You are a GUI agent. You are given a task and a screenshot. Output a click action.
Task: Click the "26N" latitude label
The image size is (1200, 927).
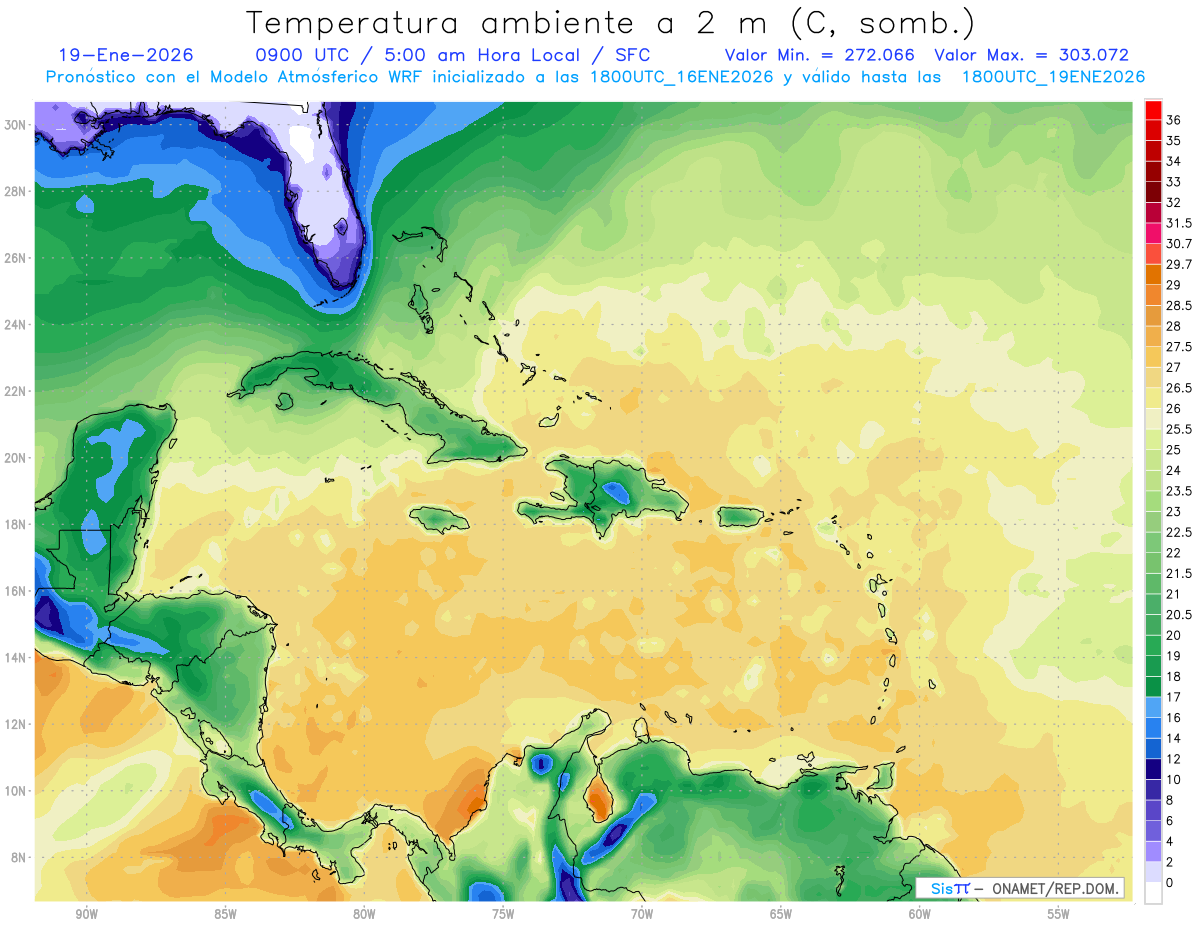(16, 258)
